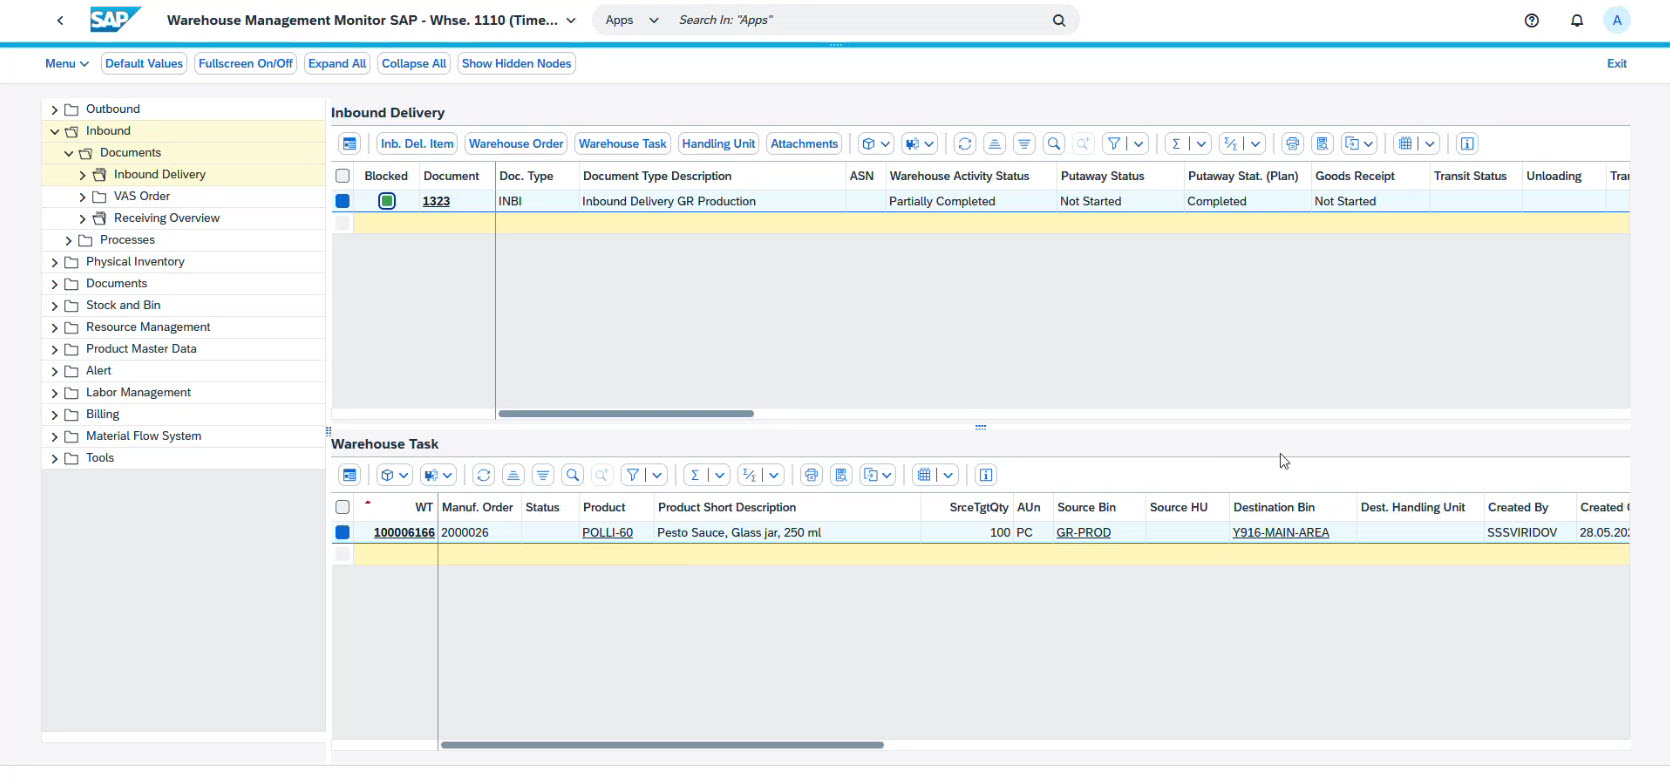Collapse the Inbound tree node
1670x783 pixels.
tap(54, 131)
